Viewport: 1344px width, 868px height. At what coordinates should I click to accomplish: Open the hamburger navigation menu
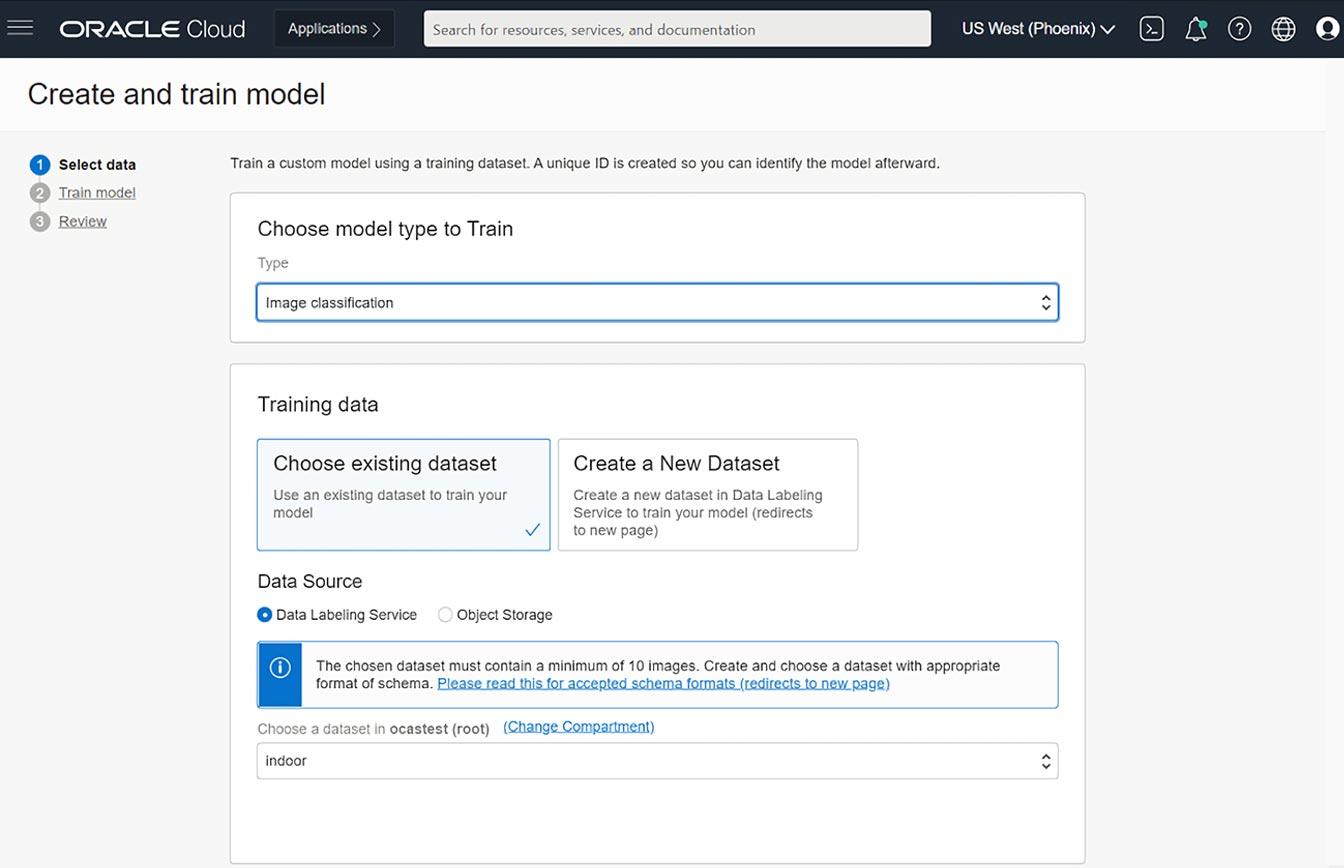point(20,28)
